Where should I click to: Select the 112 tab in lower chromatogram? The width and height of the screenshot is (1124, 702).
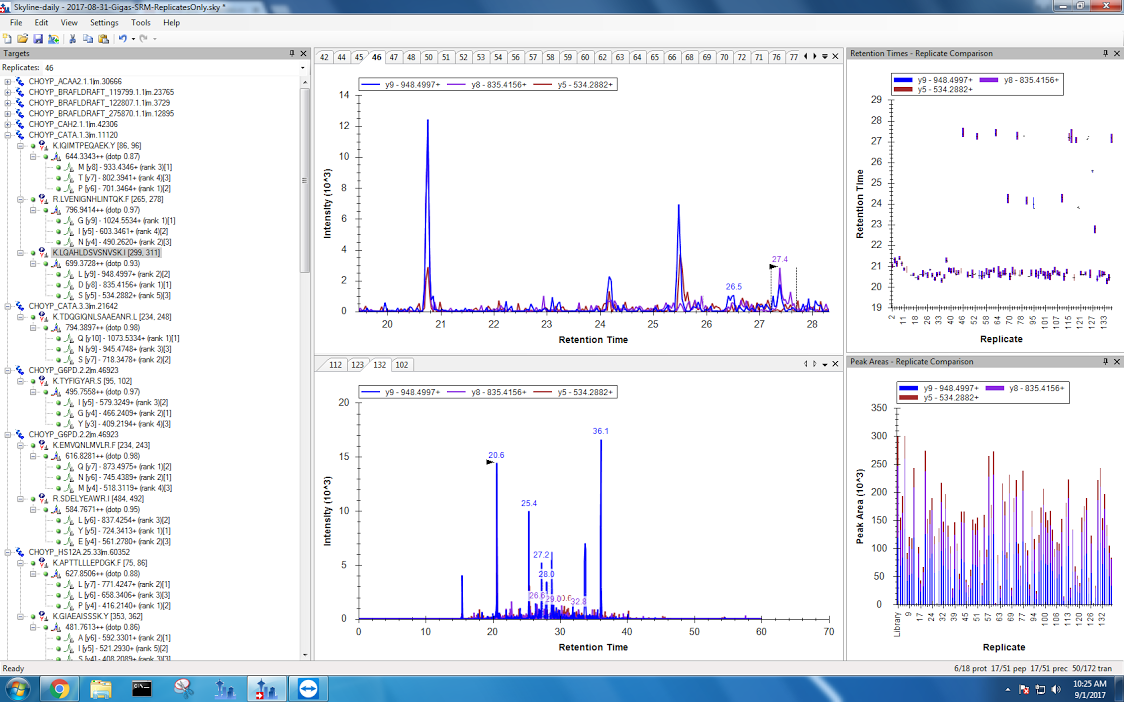click(335, 365)
